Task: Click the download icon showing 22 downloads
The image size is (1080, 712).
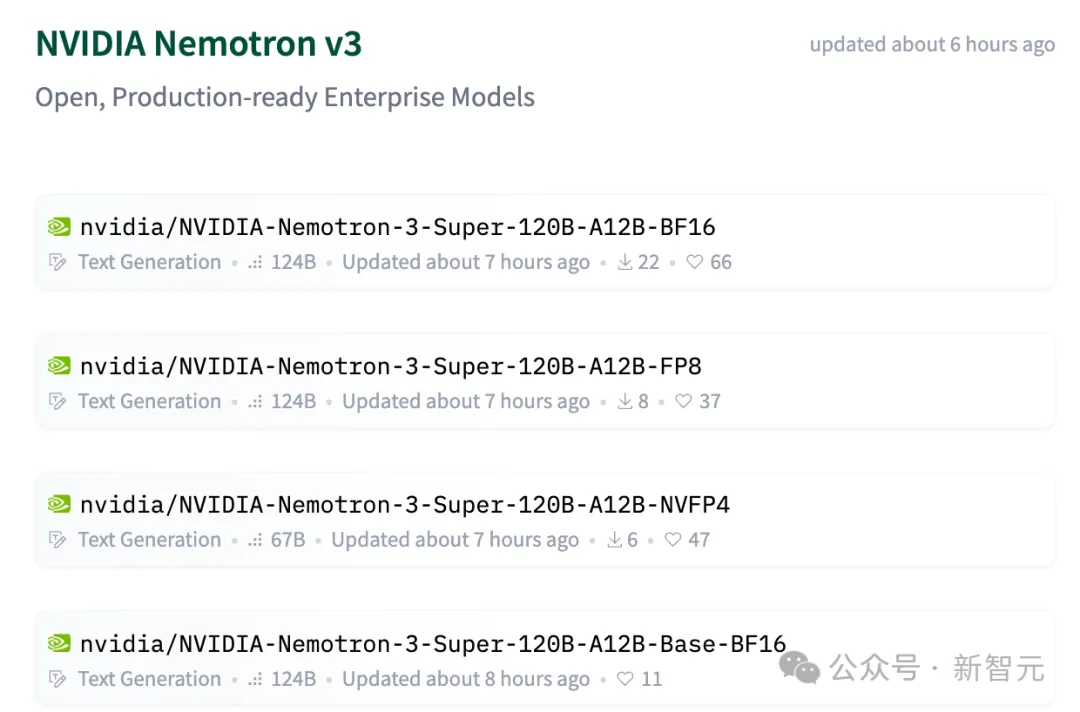Action: point(625,262)
